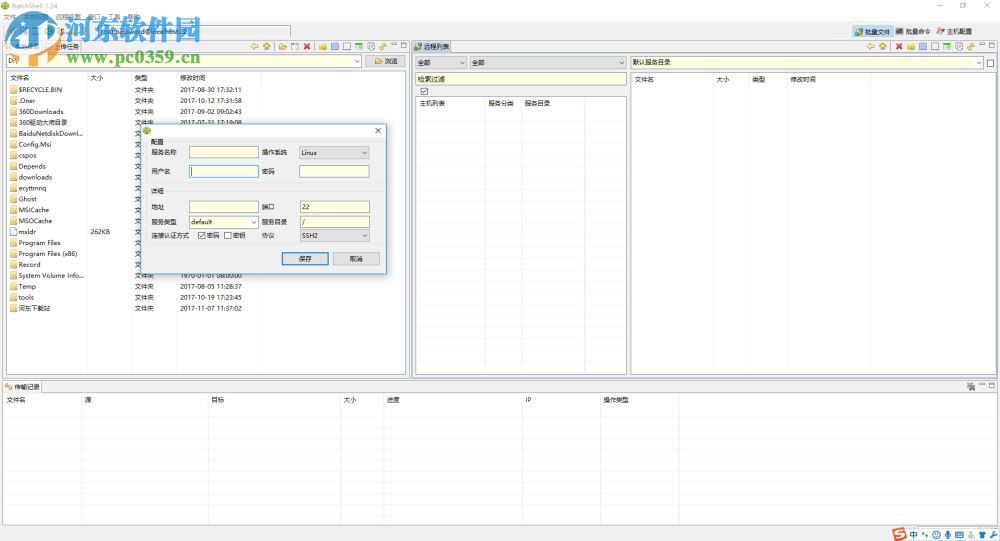
Task: Open the 操作系统 Linux dropdown
Action: [334, 153]
